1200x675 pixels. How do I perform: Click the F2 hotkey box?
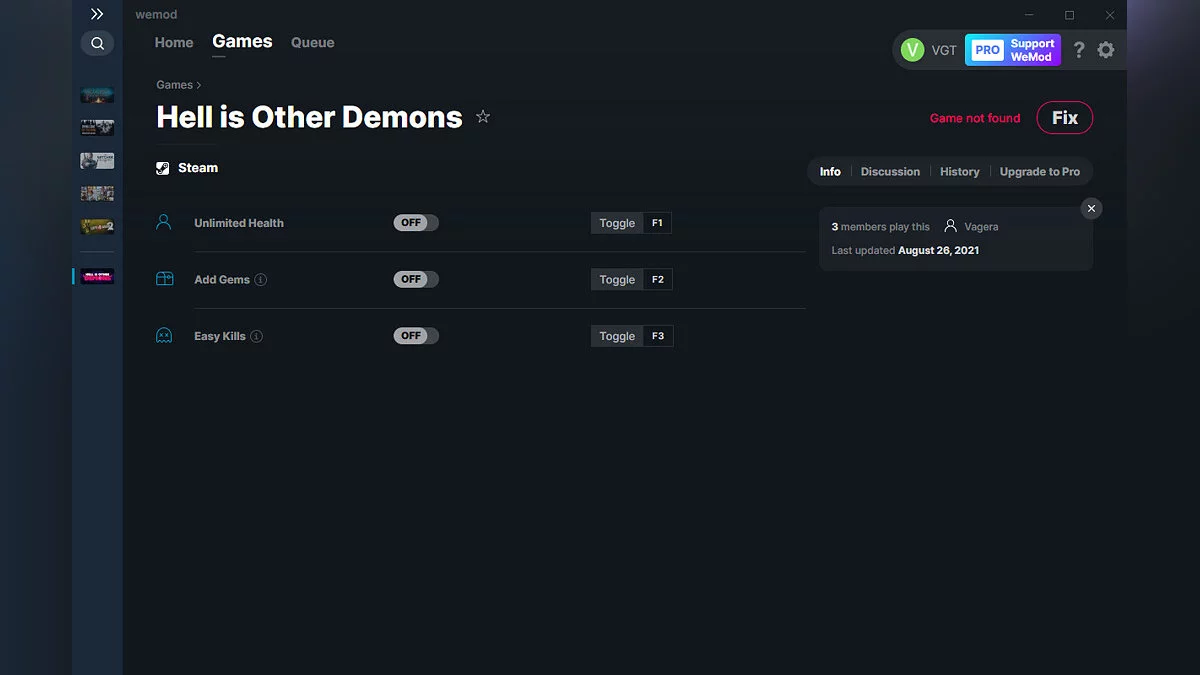[x=658, y=280]
